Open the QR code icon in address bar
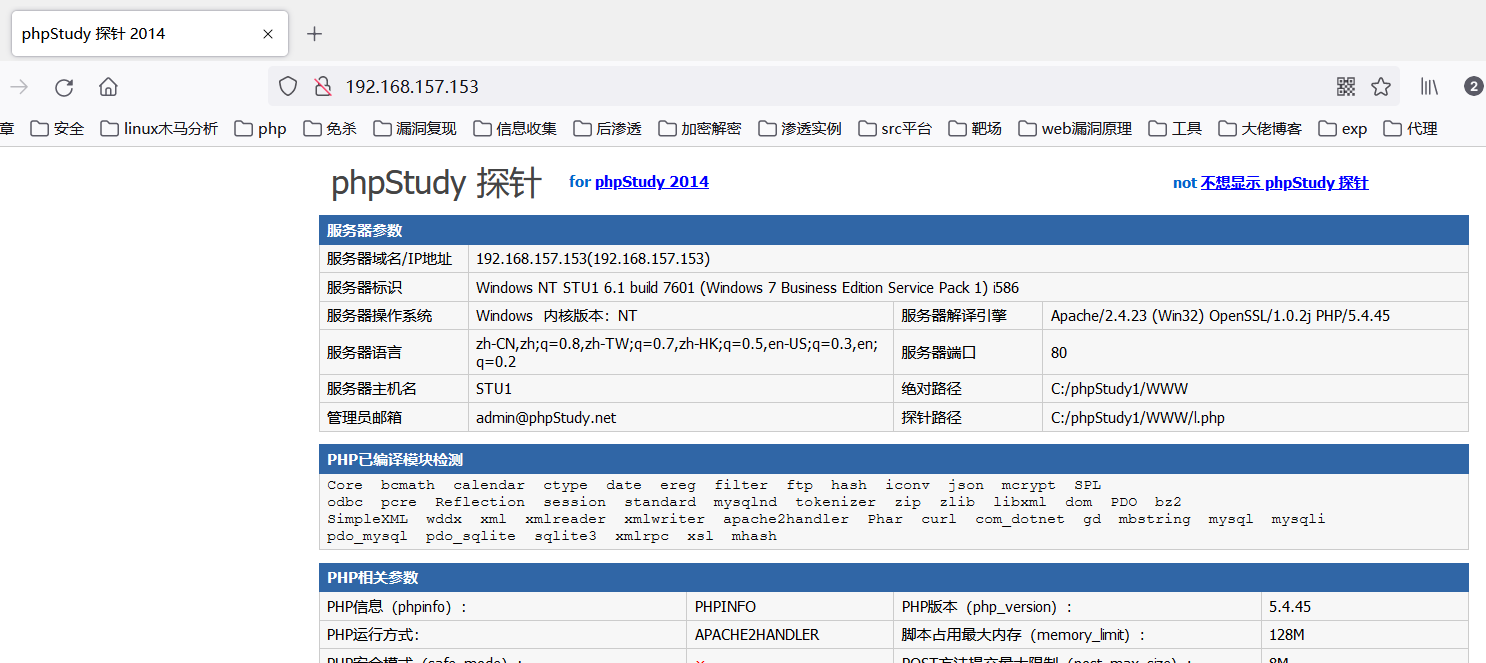1486x663 pixels. pos(1346,87)
